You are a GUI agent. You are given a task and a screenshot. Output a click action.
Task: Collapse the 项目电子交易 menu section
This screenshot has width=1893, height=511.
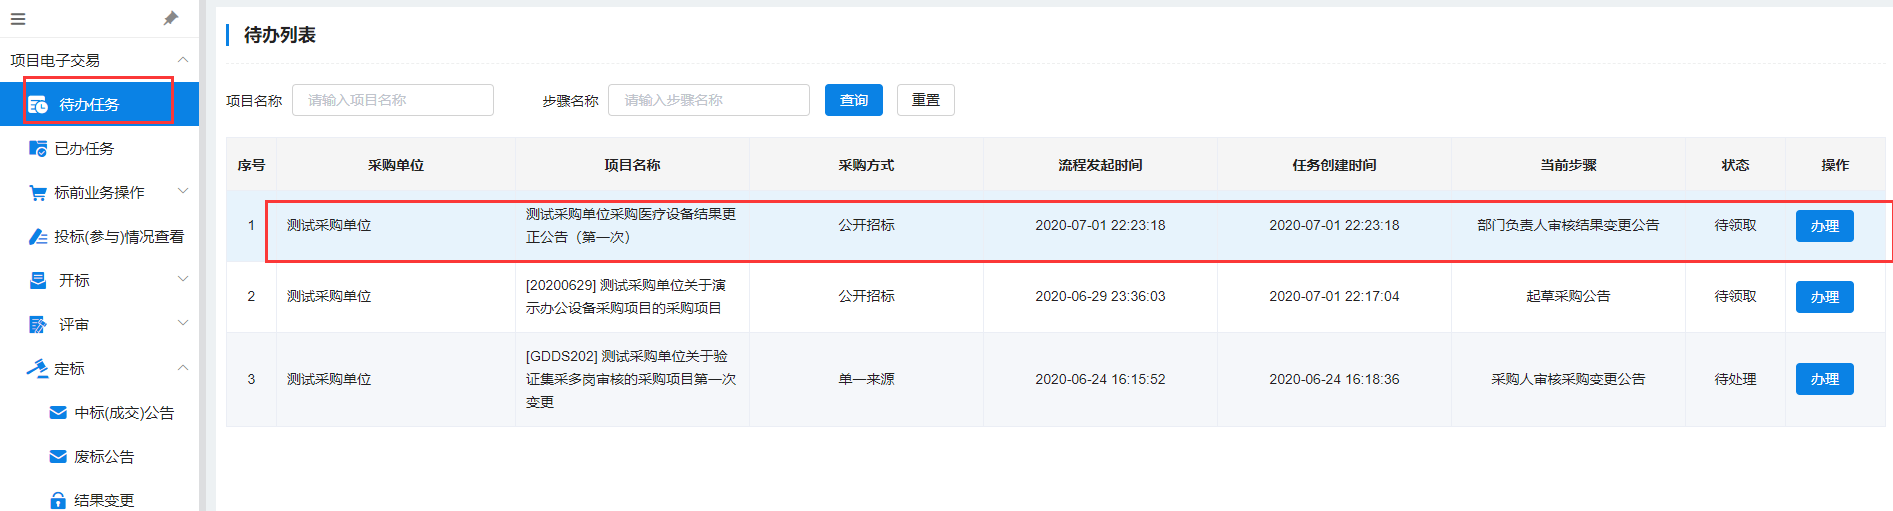tap(183, 60)
